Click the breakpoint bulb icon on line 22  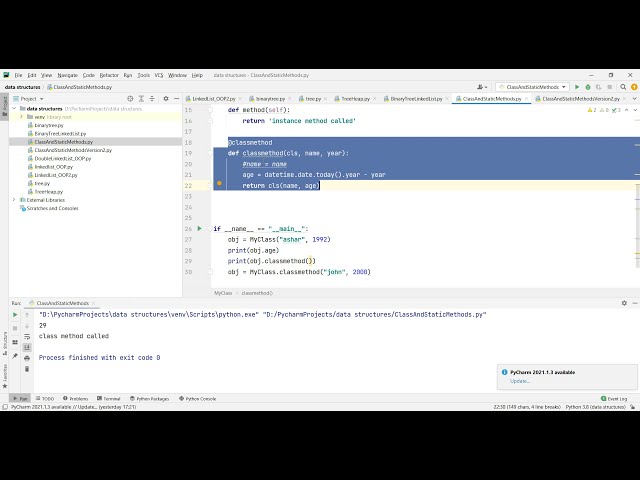[219, 184]
